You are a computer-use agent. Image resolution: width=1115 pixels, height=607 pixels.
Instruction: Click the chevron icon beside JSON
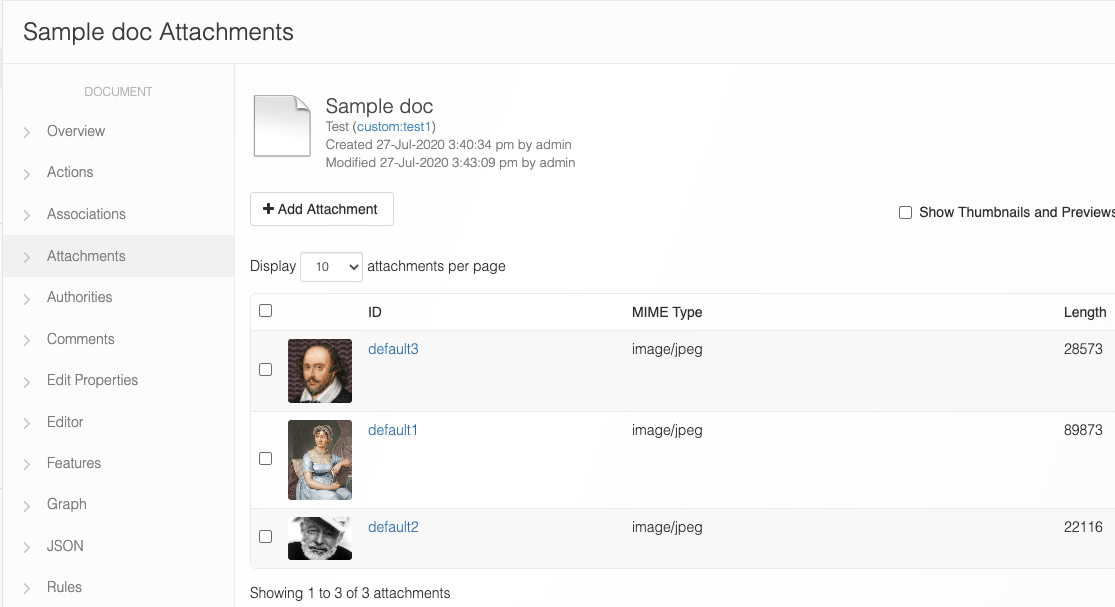[x=27, y=547]
